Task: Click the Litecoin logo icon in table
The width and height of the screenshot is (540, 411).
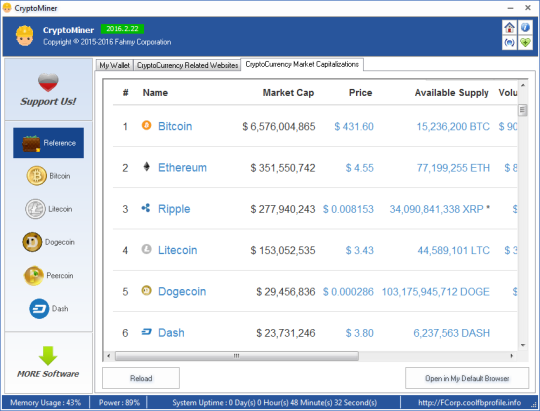Action: [x=146, y=249]
